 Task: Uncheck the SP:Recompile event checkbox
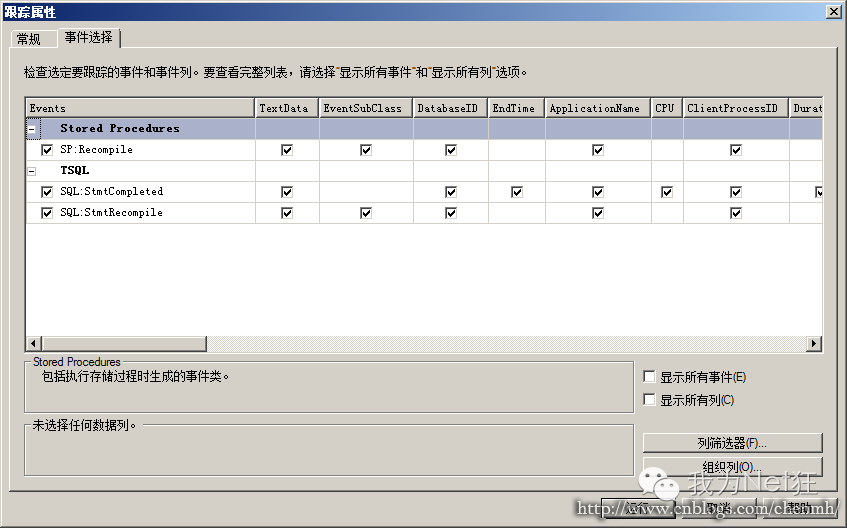coord(47,150)
